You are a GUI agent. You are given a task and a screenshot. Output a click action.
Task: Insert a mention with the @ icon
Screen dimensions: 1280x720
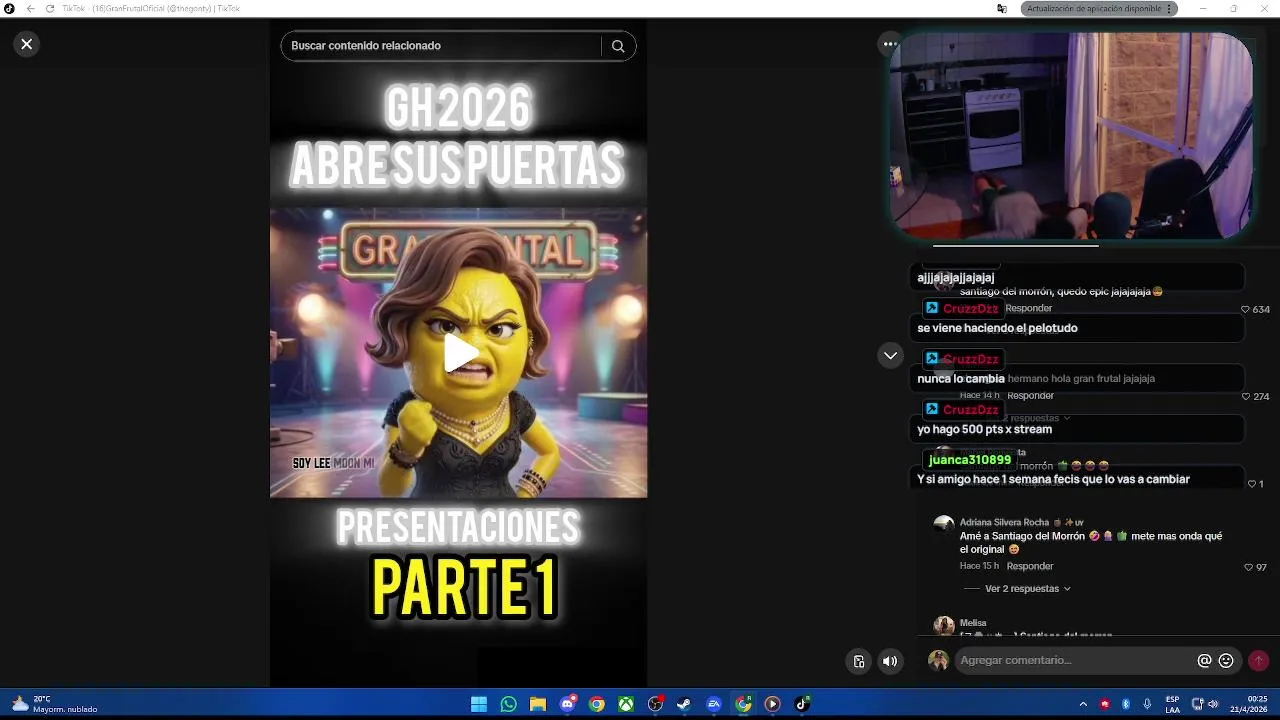1205,661
